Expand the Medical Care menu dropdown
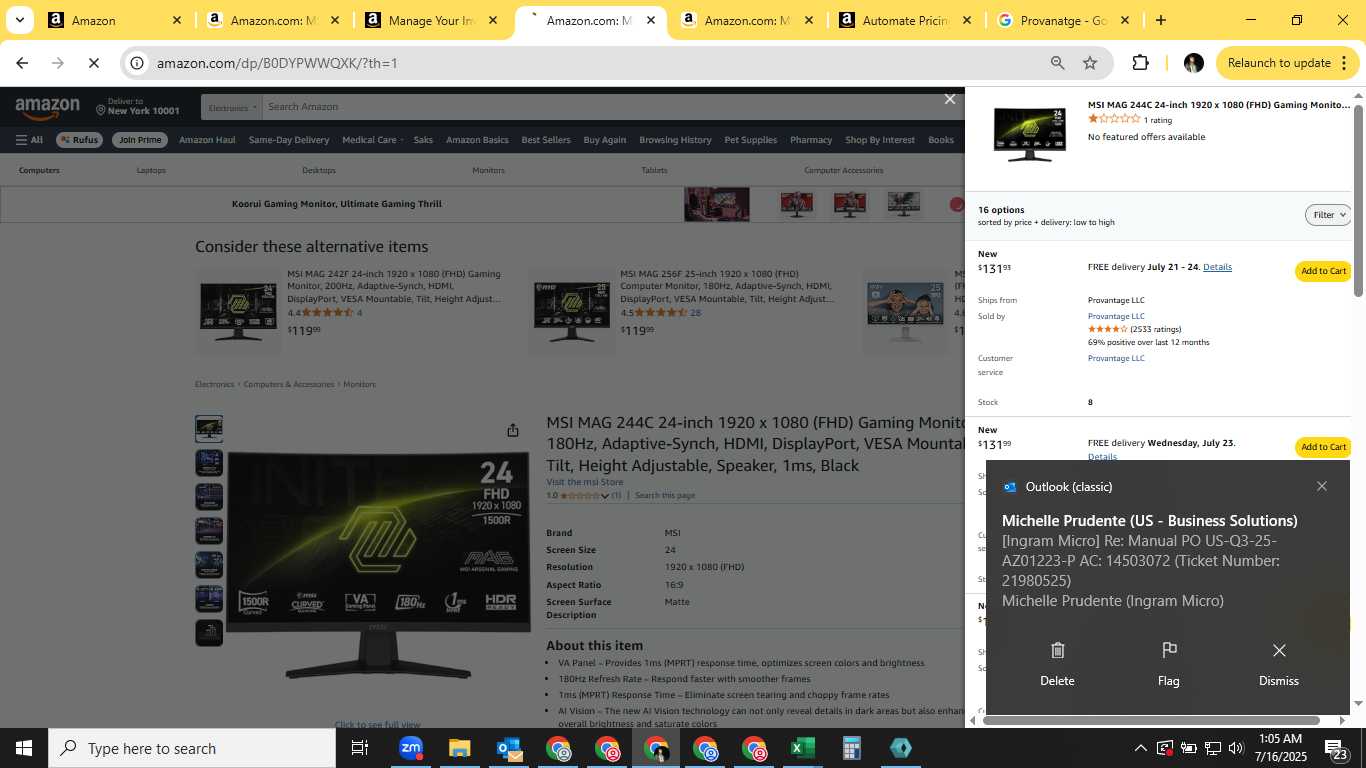The width and height of the screenshot is (1366, 768). click(x=373, y=140)
